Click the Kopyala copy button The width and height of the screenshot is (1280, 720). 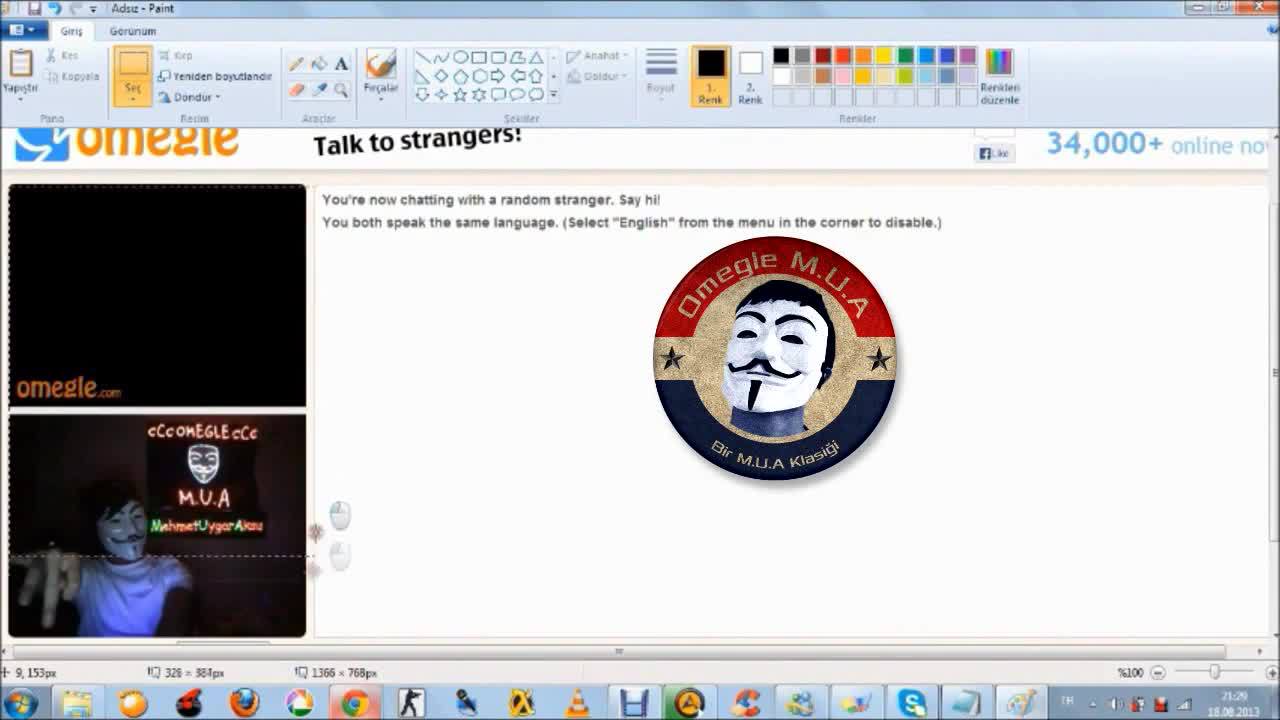72,76
